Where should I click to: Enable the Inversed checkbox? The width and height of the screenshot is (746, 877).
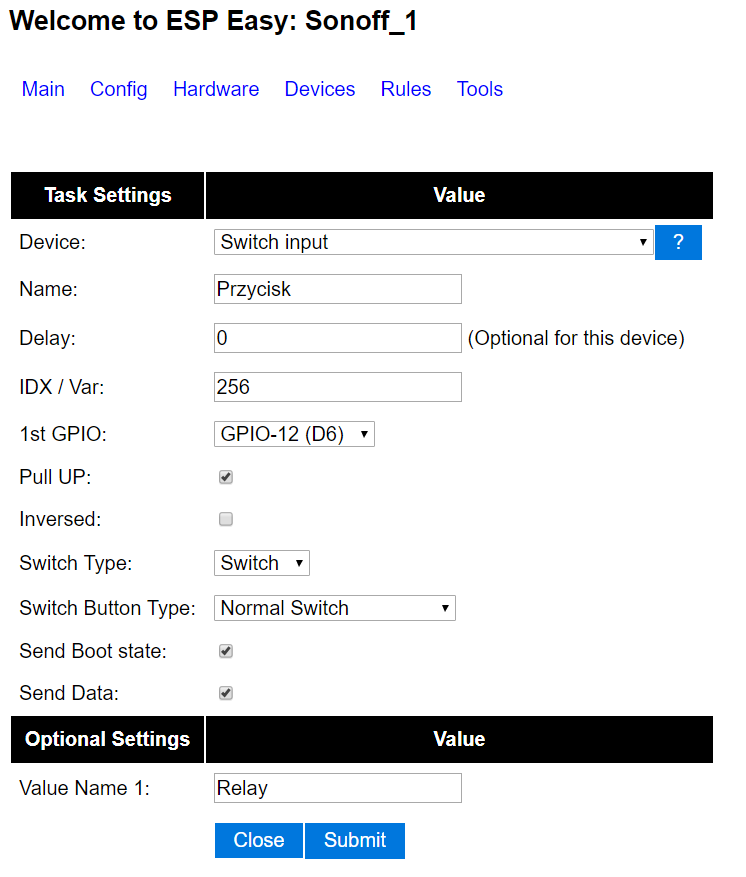pos(226,519)
